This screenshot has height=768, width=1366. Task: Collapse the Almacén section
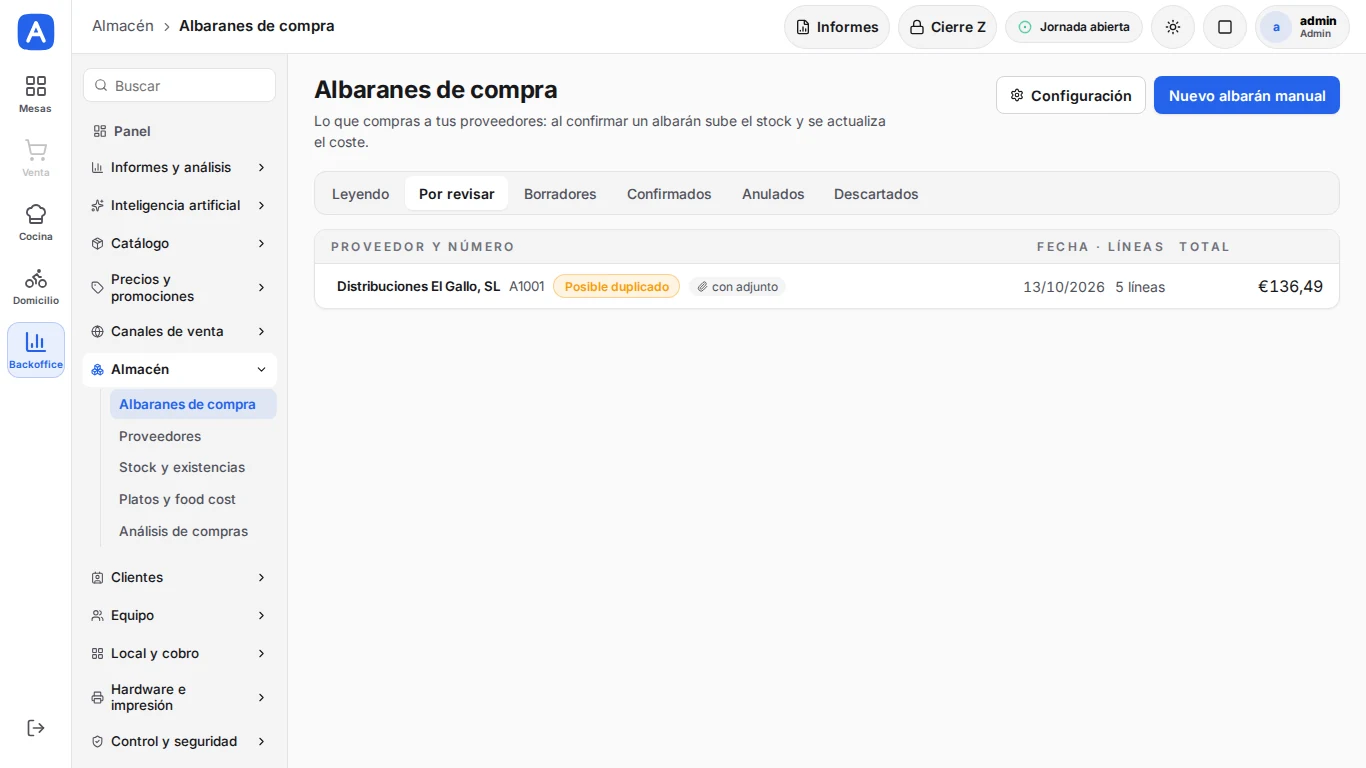(179, 369)
